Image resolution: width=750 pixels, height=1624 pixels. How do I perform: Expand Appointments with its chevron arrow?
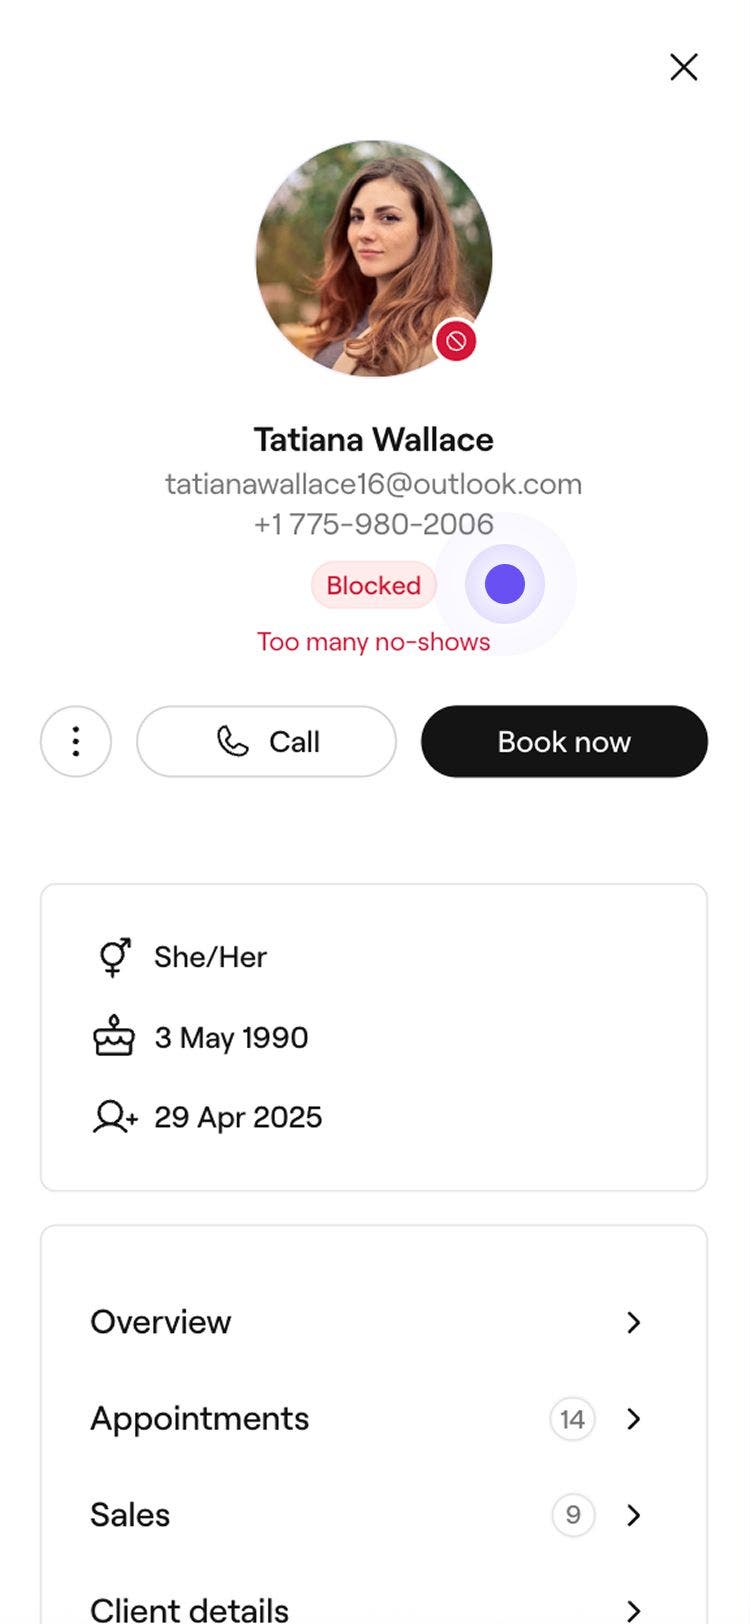(633, 1419)
